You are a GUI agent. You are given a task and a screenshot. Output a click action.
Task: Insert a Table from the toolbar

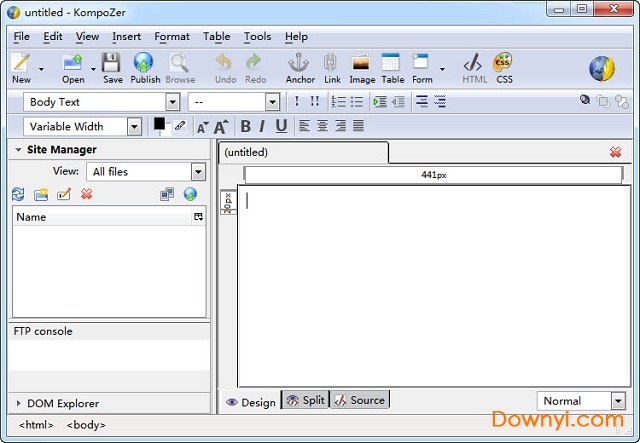coord(392,67)
